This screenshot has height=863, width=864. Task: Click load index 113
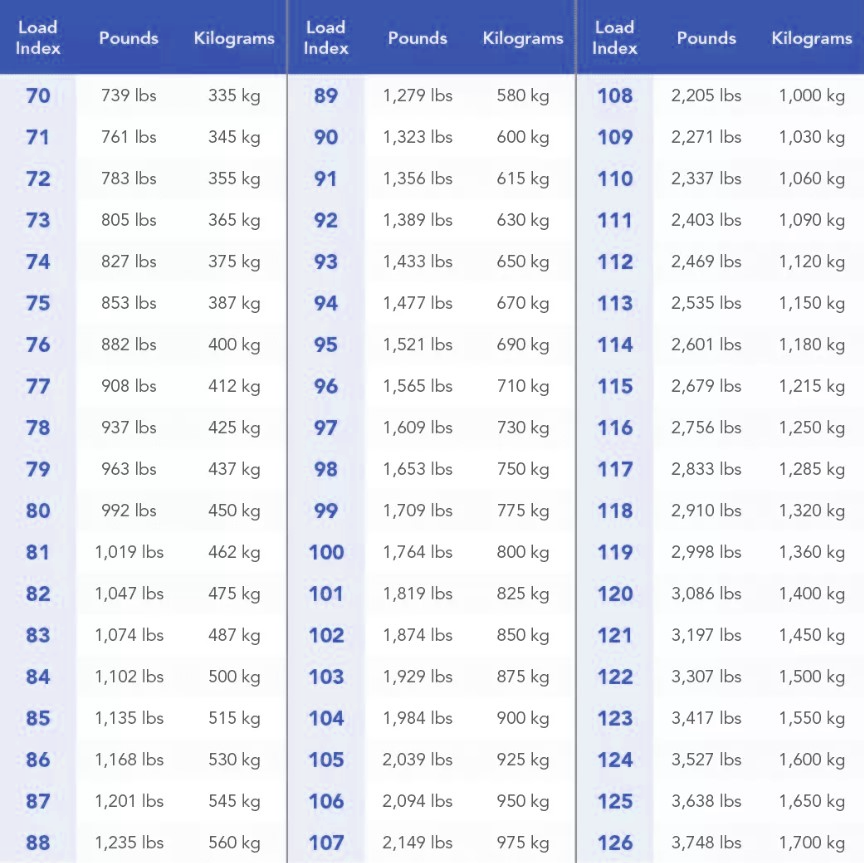[615, 303]
